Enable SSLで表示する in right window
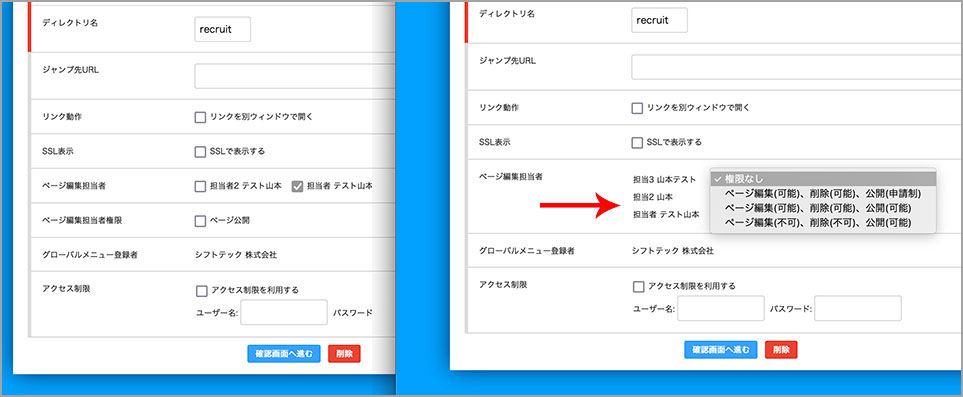963x397 pixels. 637,143
